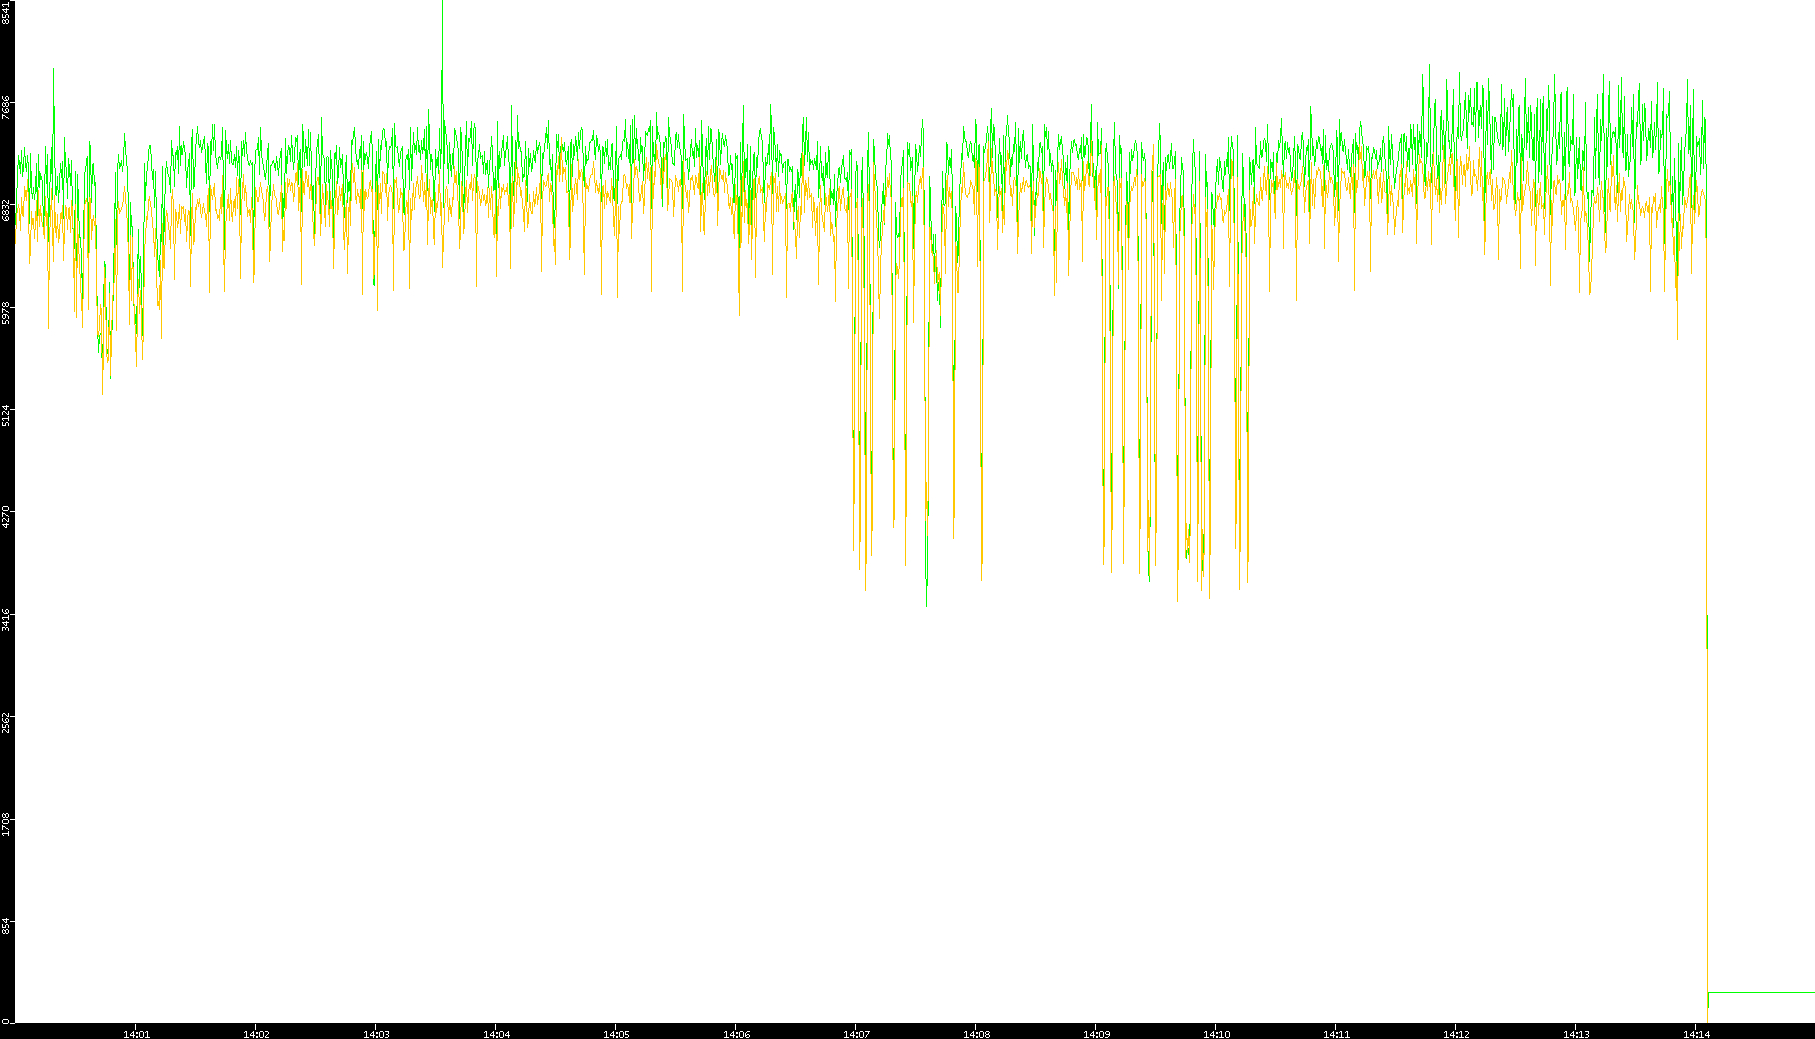
Task: Select the 14:09 time axis marker
Action: pyautogui.click(x=1096, y=1034)
